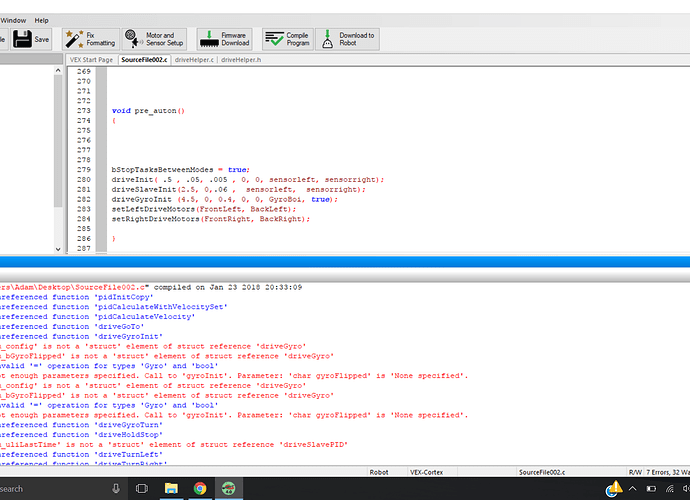Launch Chrome from the taskbar
690x500 pixels.
point(200,488)
